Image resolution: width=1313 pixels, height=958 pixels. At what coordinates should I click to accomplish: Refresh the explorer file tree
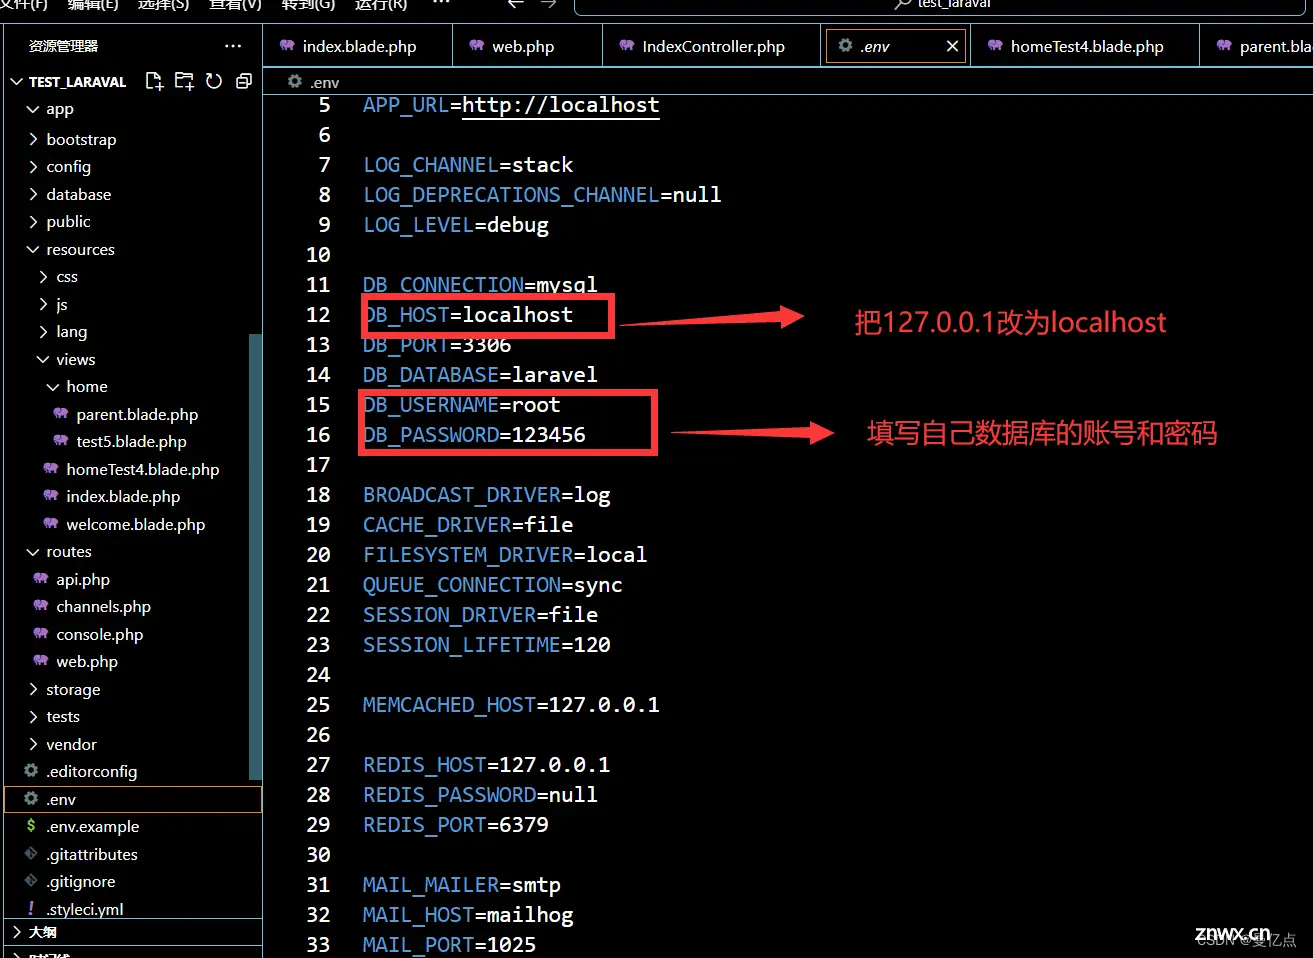[x=214, y=81]
